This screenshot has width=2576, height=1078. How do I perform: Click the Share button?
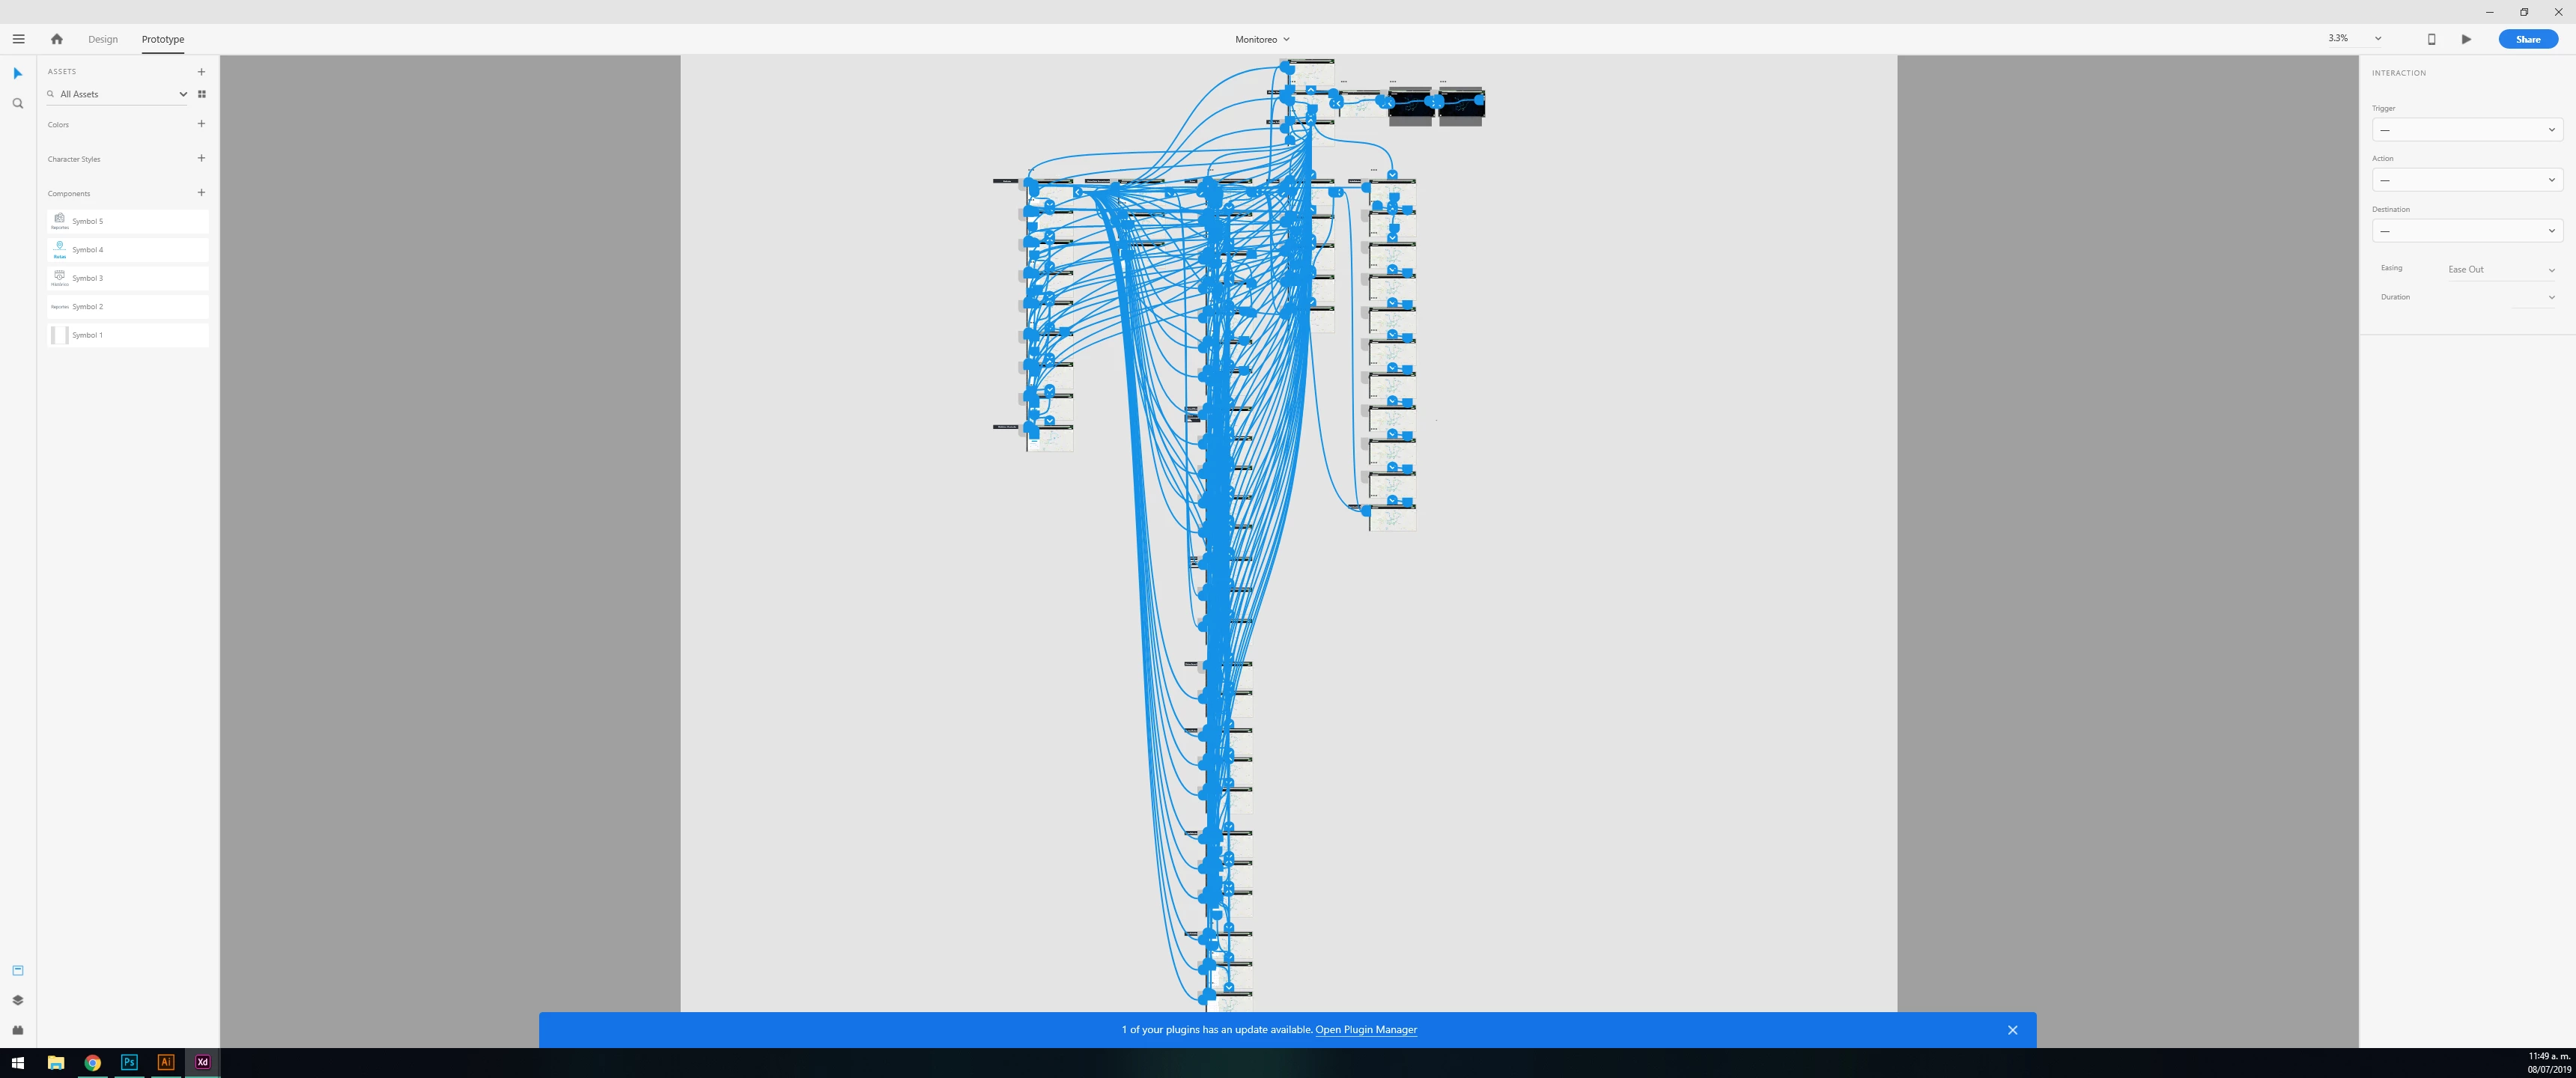coord(2527,39)
